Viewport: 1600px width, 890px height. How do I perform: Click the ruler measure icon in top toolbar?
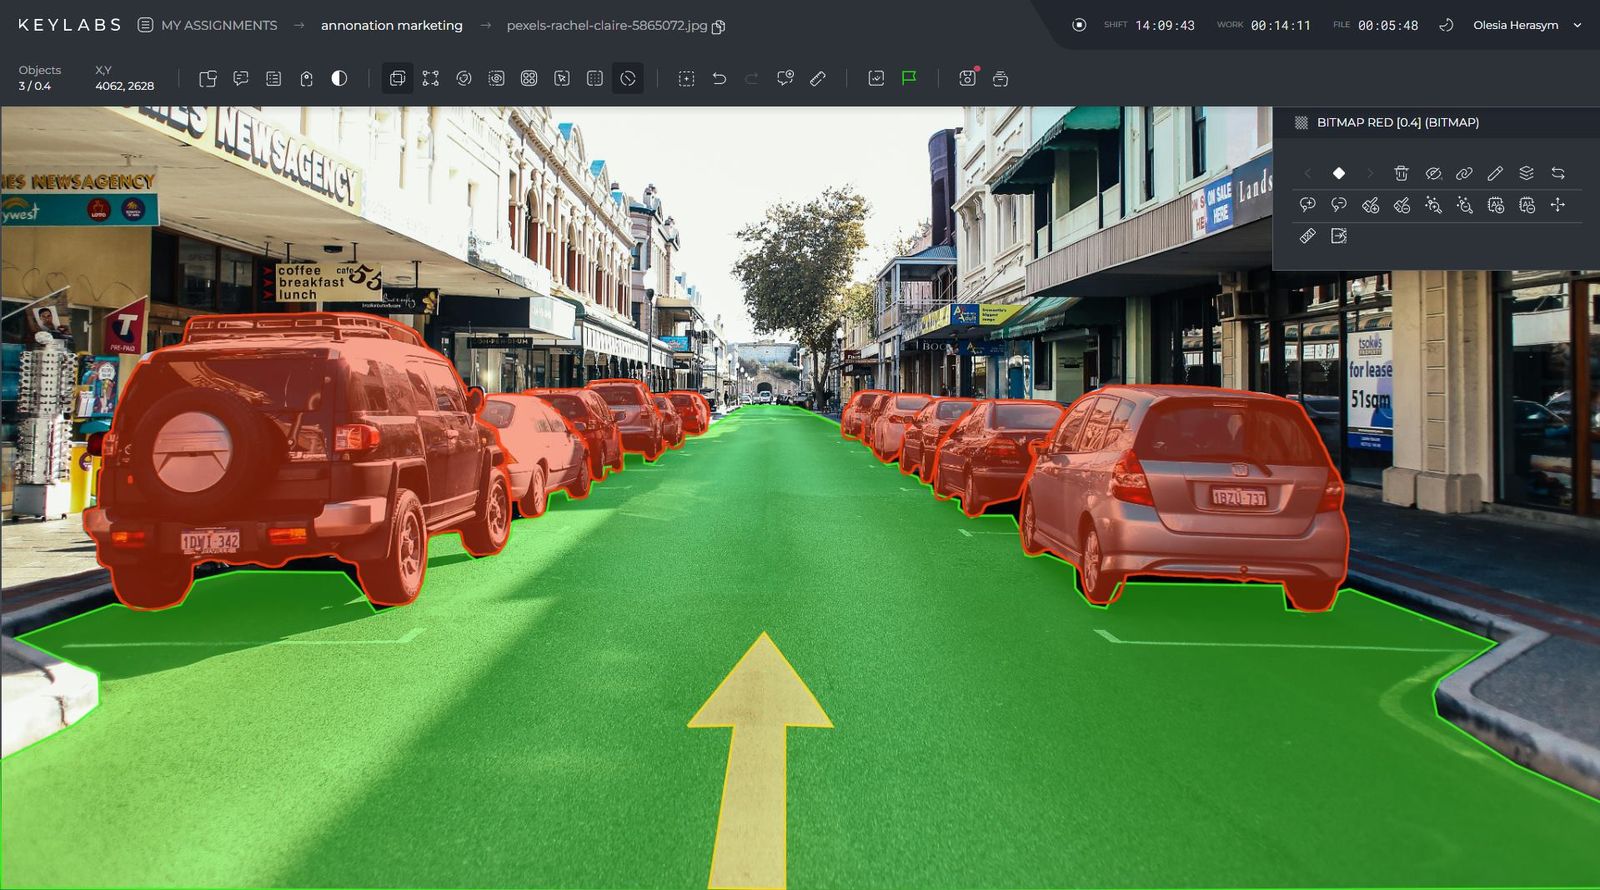[818, 78]
